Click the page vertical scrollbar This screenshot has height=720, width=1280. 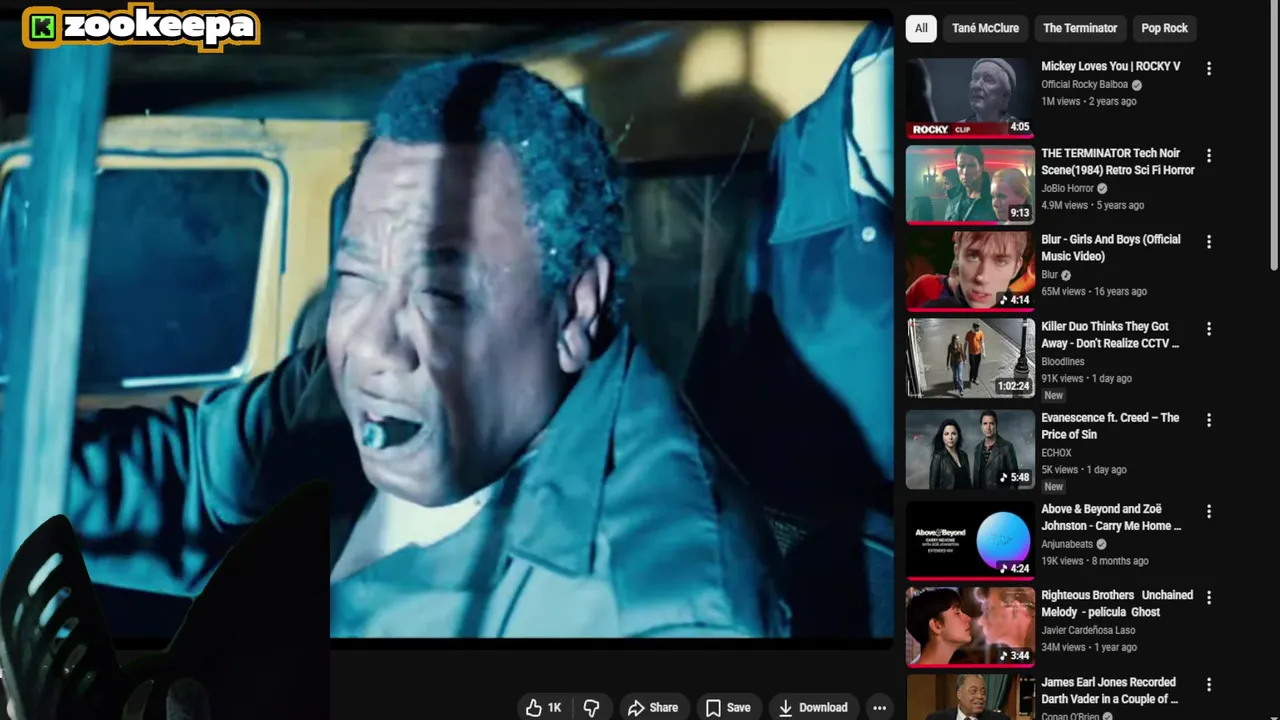coord(1274,135)
